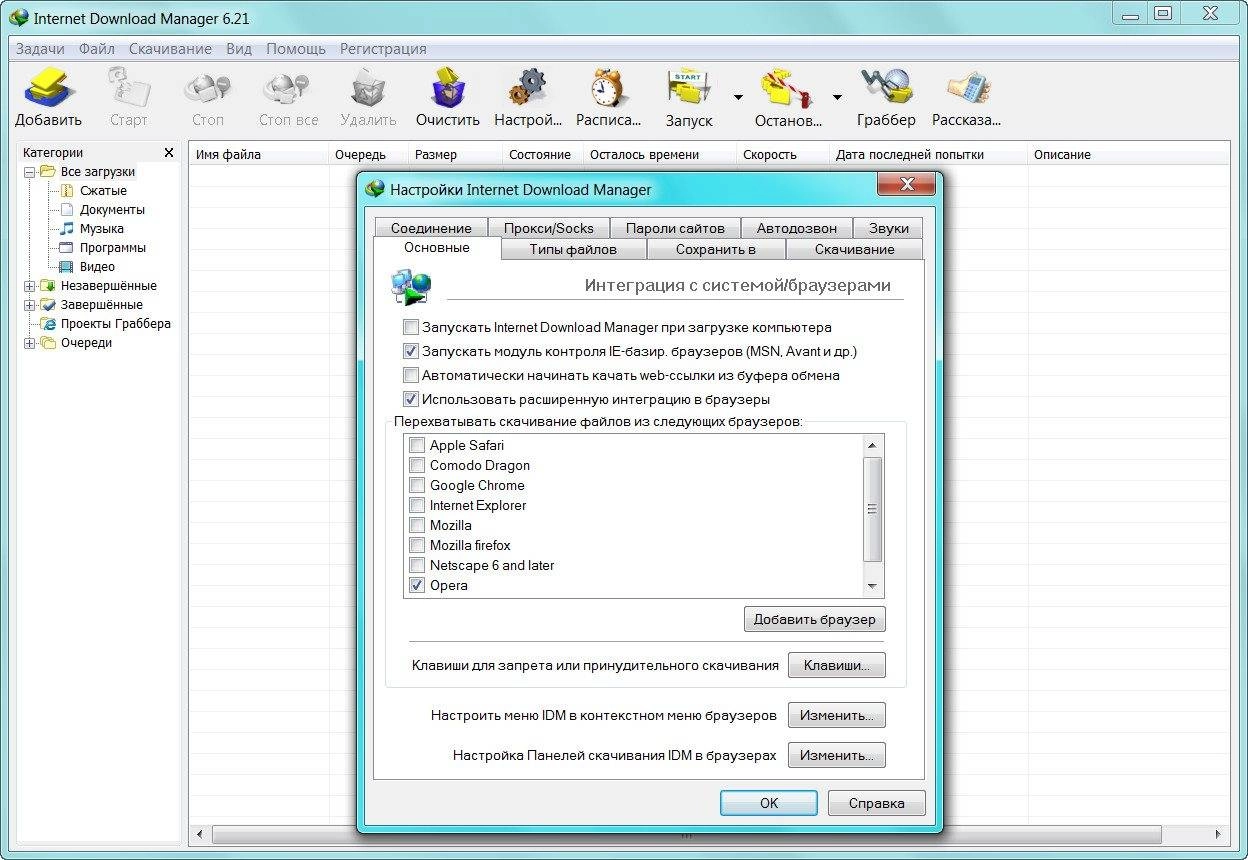Viewport: 1248px width, 860px height.
Task: Switch to the Звуки tab
Action: coord(889,228)
